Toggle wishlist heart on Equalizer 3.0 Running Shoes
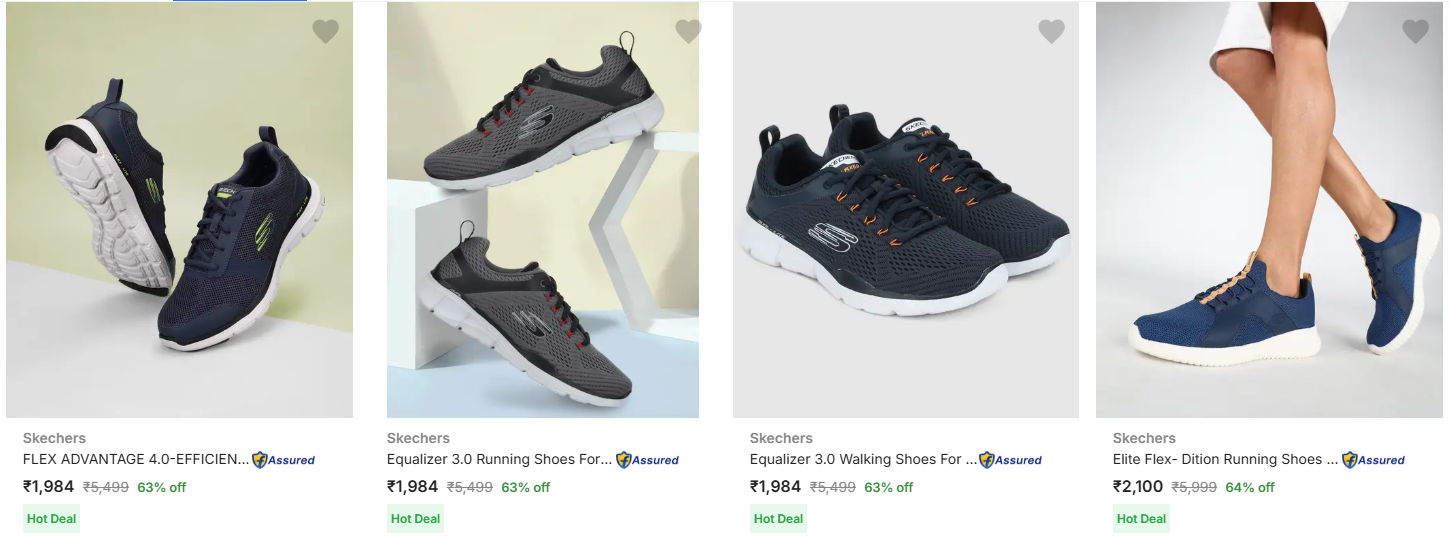The height and width of the screenshot is (540, 1449). [688, 32]
